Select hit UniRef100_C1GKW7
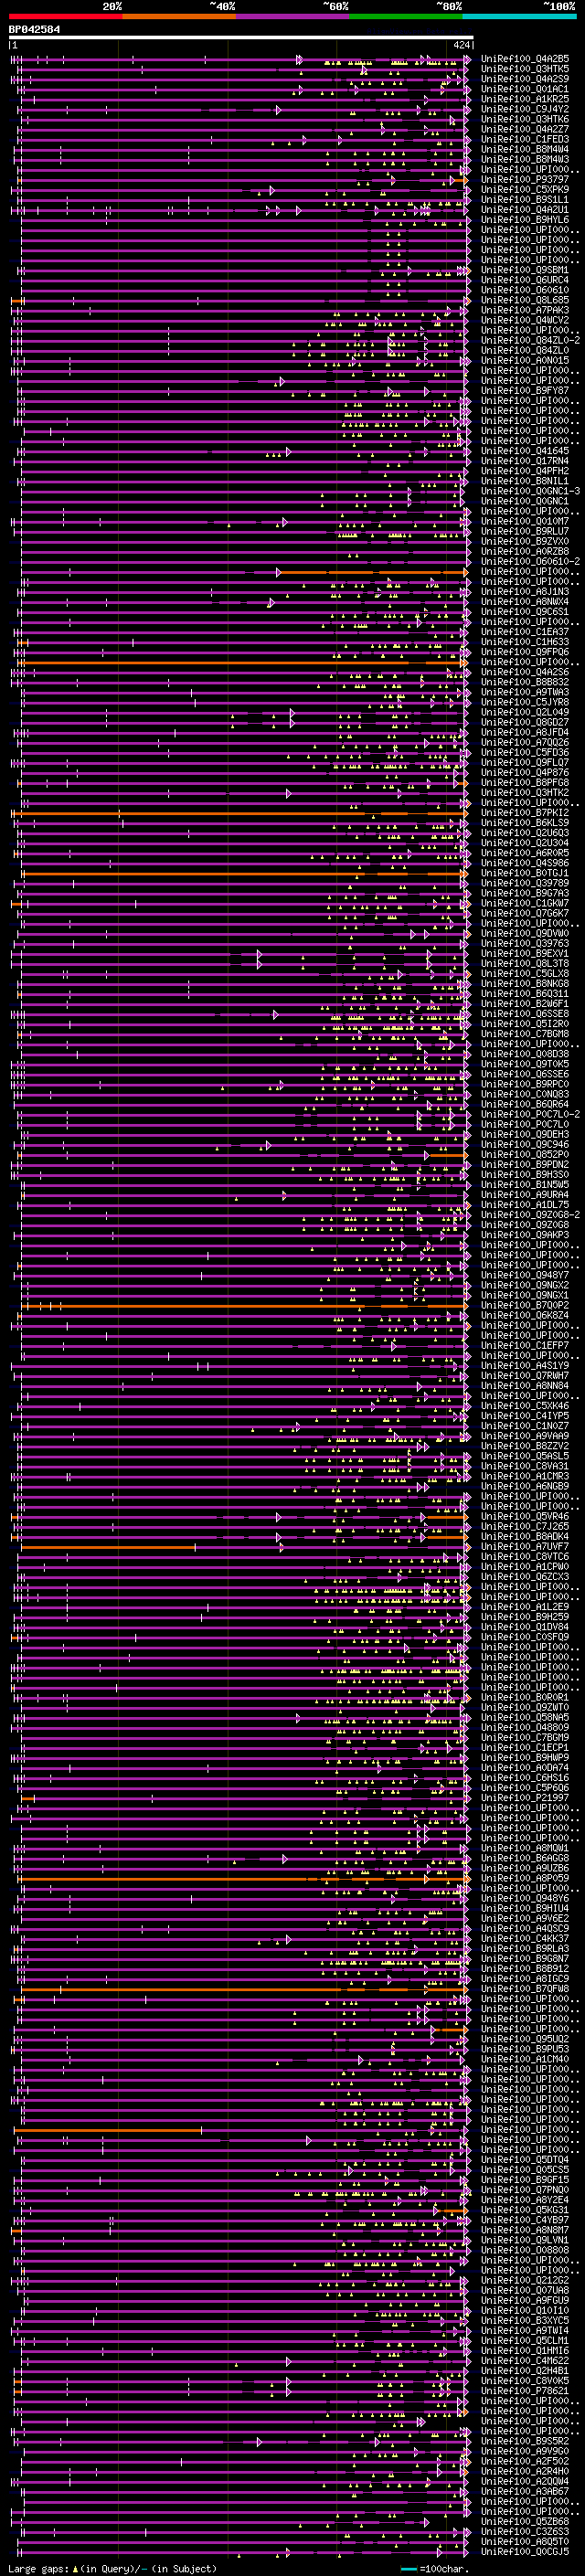This screenshot has width=585, height=2576. [525, 903]
